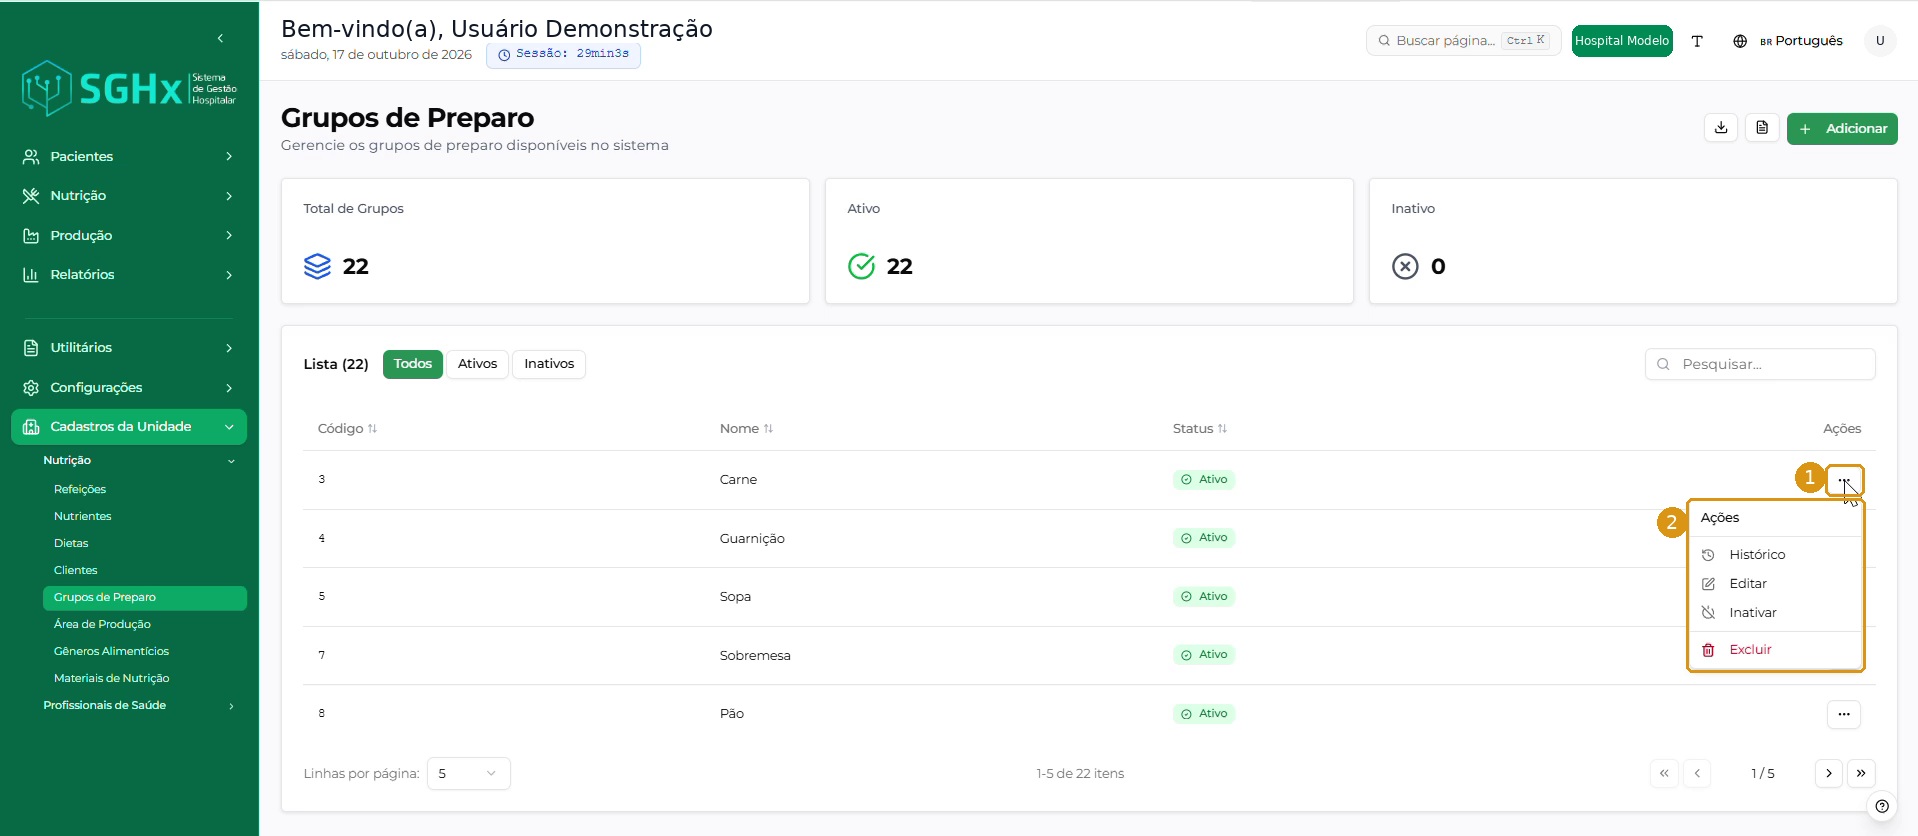Click the Buscar página search box

(x=1463, y=41)
